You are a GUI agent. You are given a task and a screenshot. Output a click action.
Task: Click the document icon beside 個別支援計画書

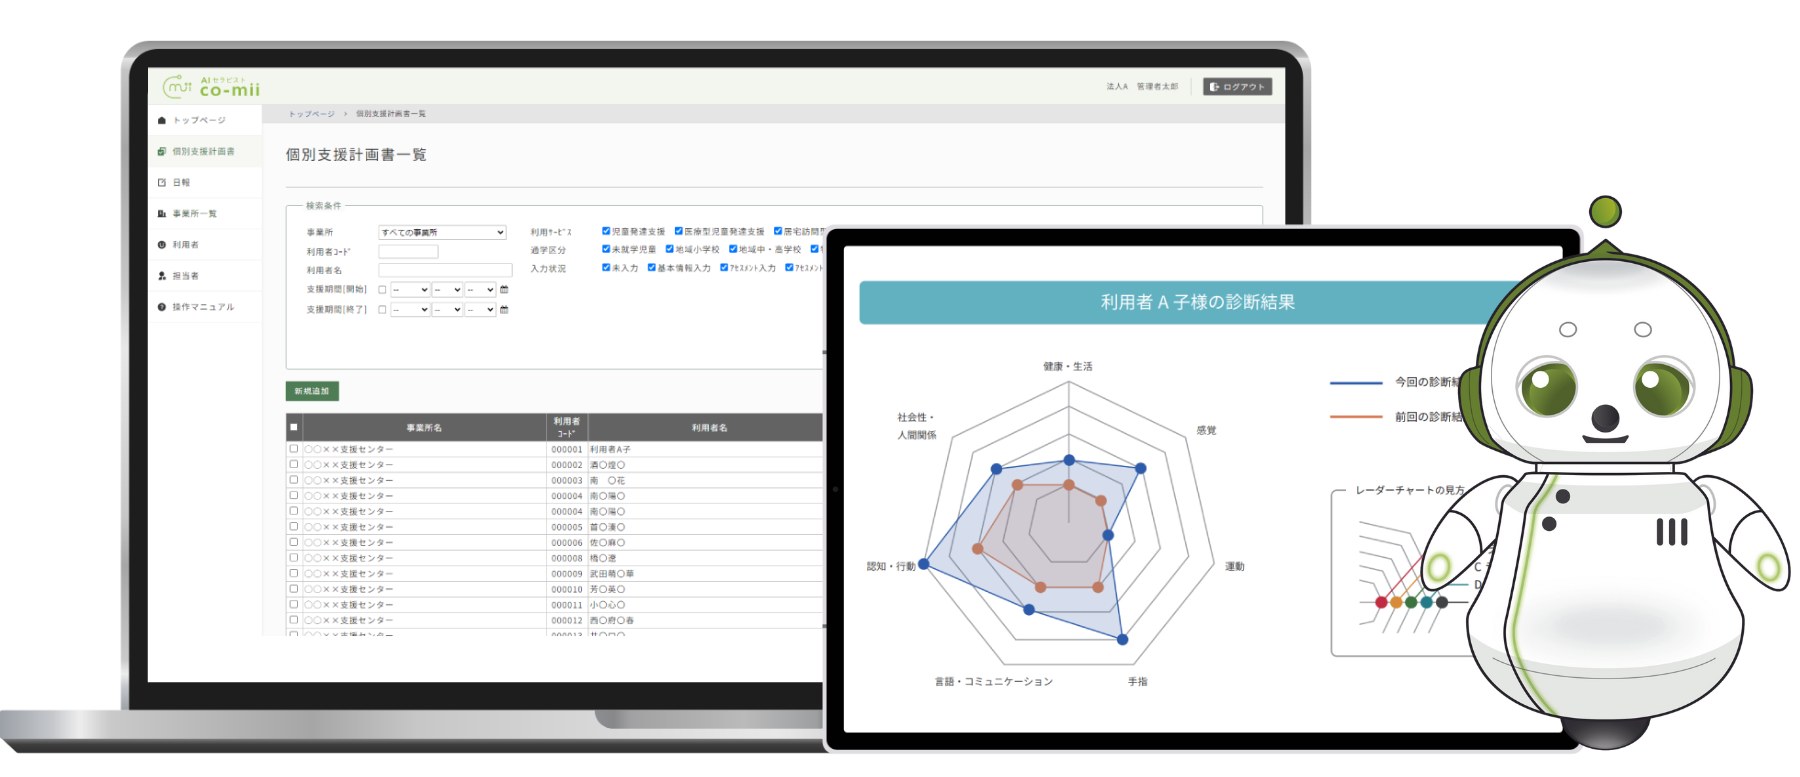tap(162, 151)
